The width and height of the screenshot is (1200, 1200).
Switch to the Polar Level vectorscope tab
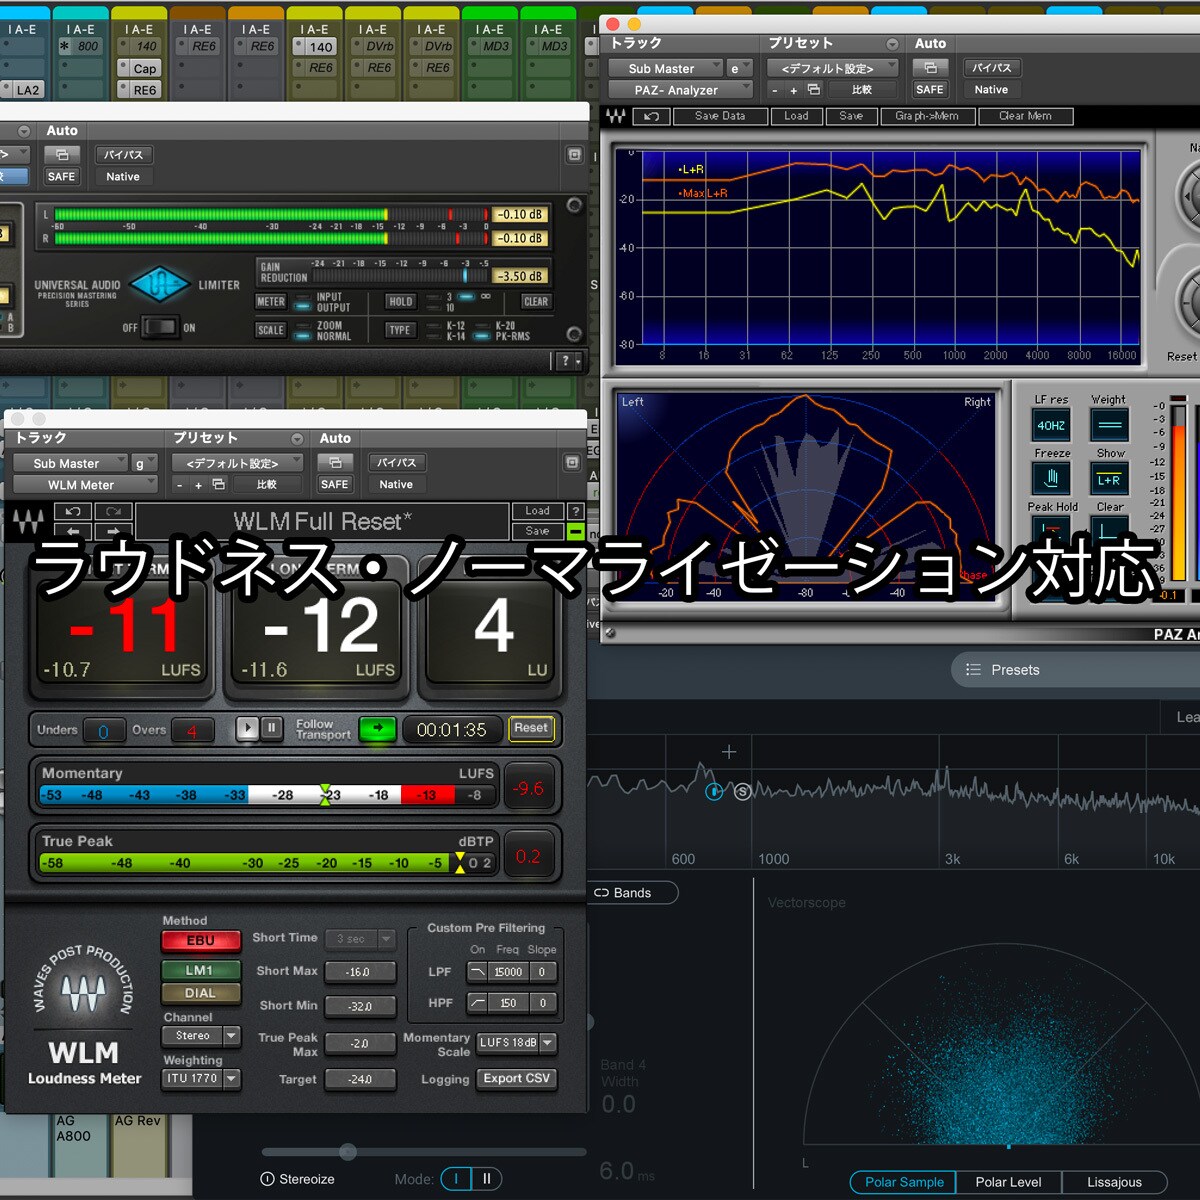[x=1008, y=1182]
